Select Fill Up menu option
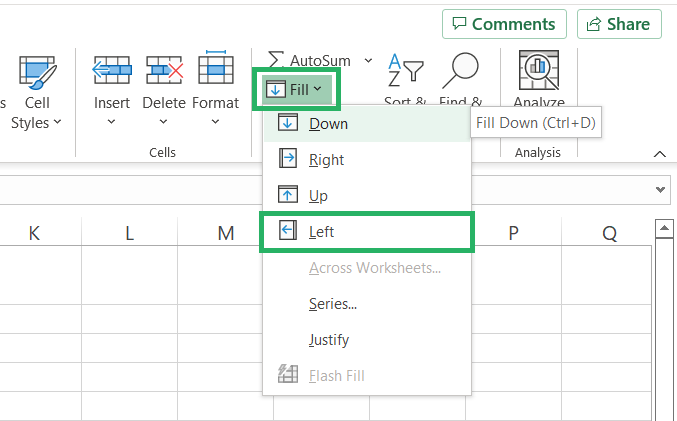This screenshot has height=421, width=677. pyautogui.click(x=318, y=196)
